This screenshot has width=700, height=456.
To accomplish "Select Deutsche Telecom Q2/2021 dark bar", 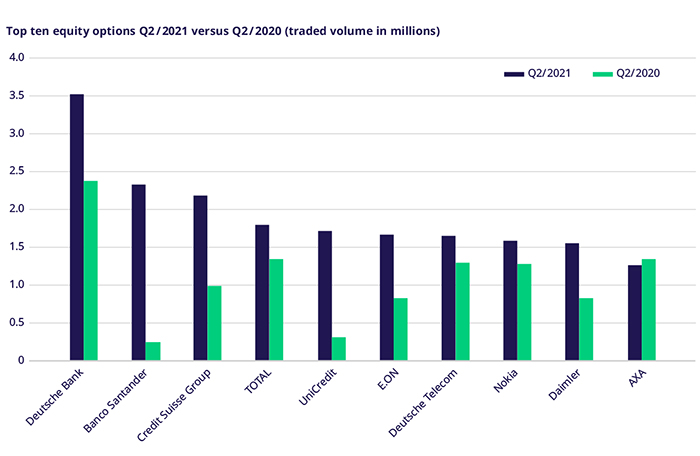I will point(448,298).
